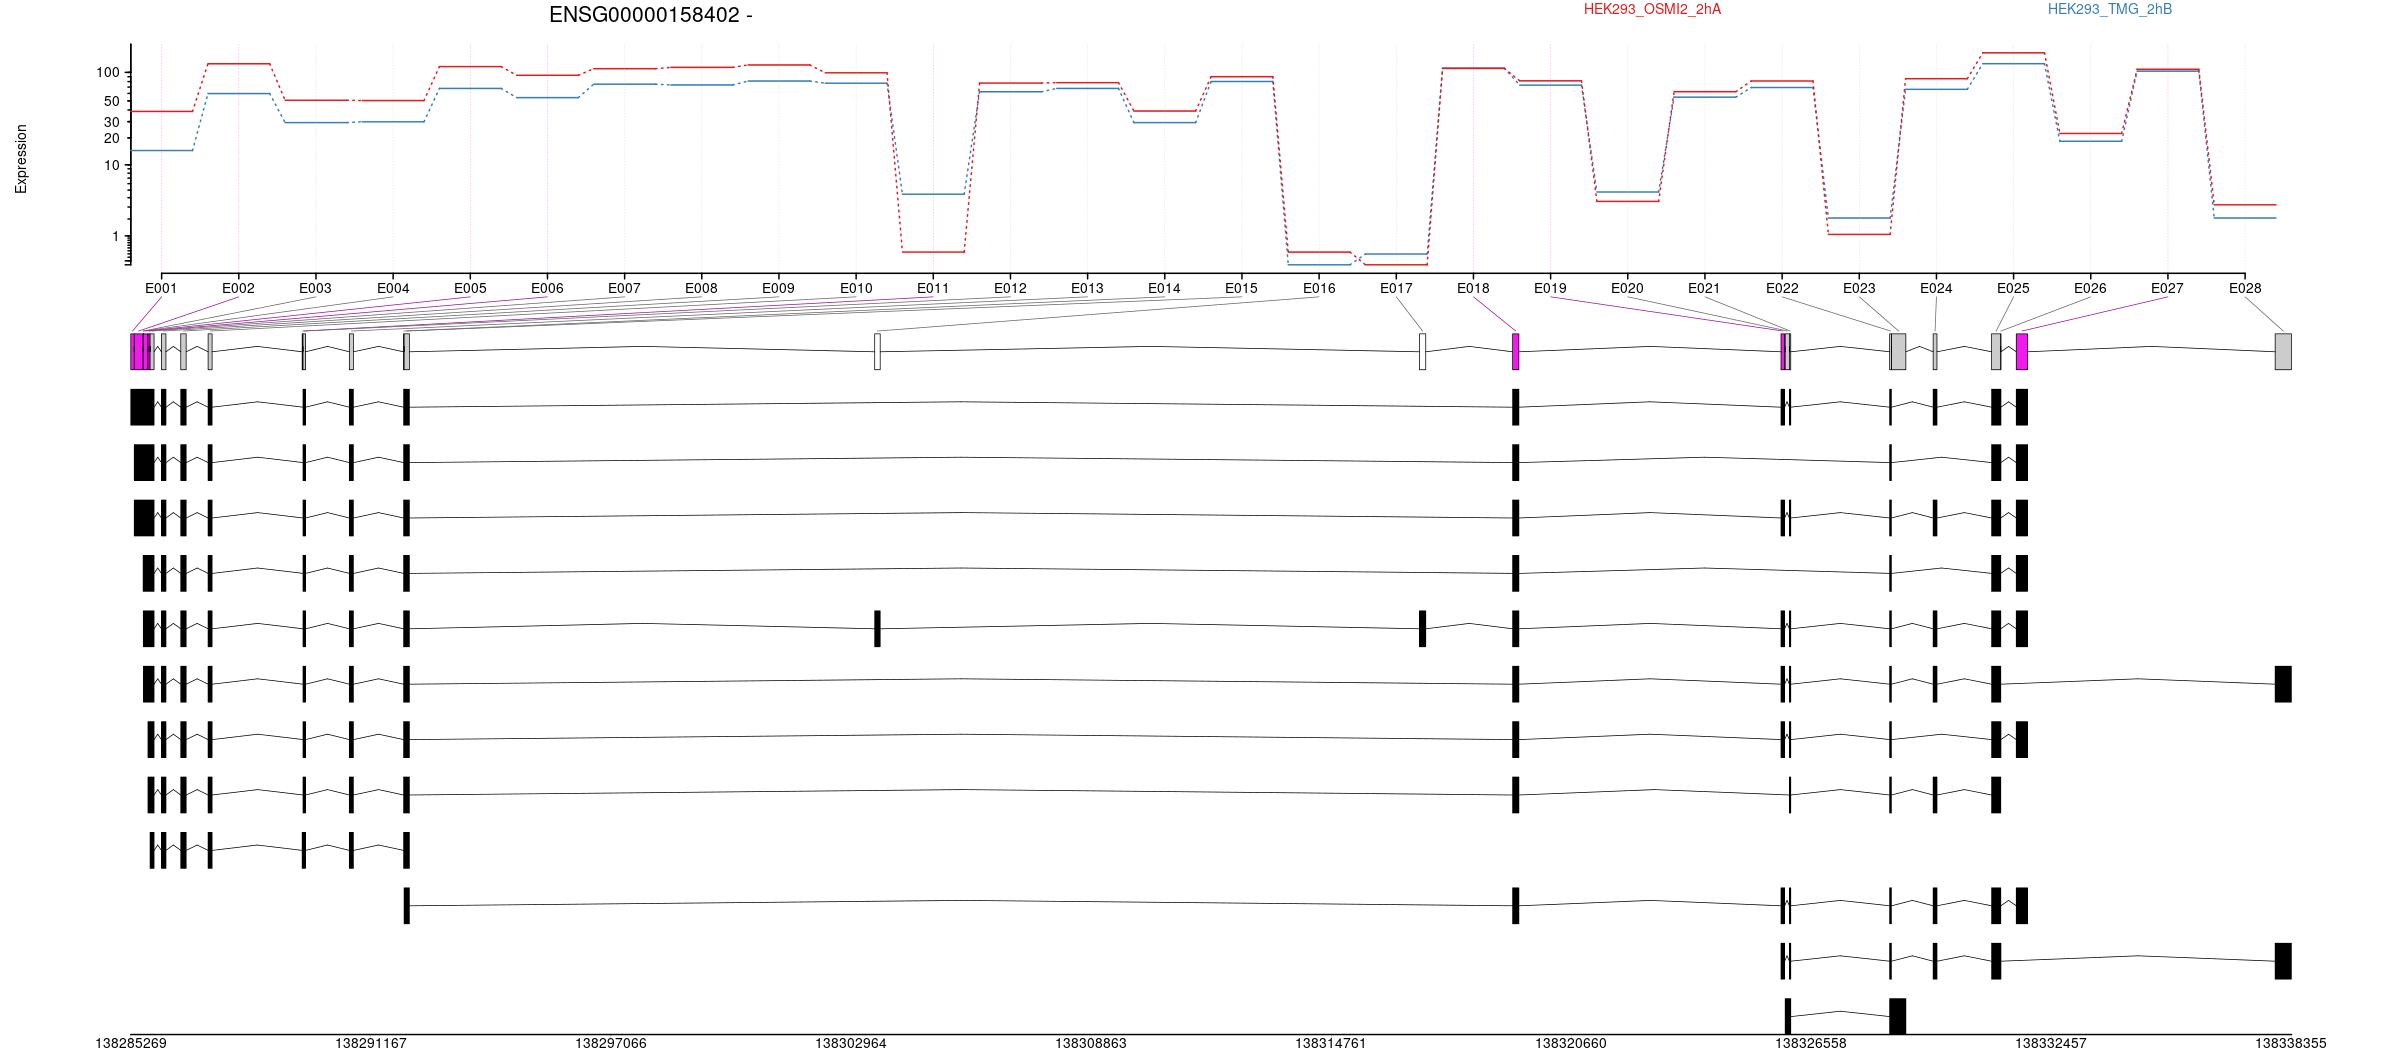This screenshot has height=1060, width=2400.
Task: Select exon label E007
Action: pyautogui.click(x=624, y=288)
